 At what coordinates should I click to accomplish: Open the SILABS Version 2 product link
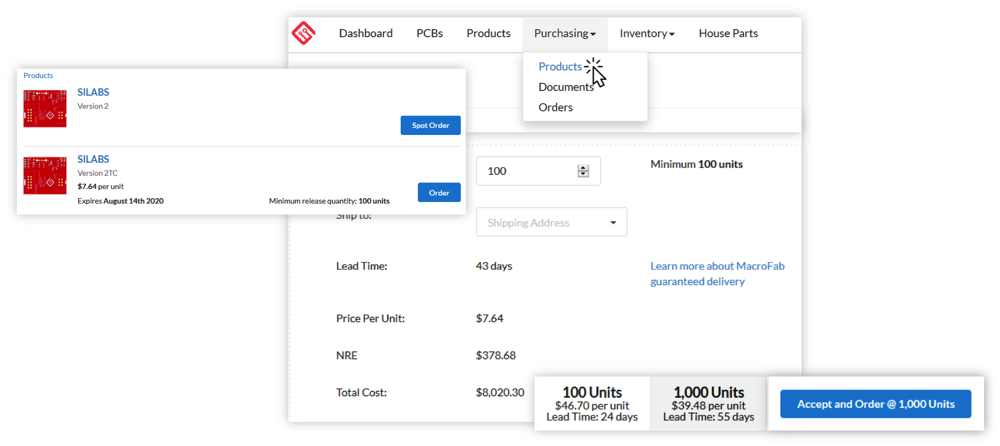click(x=94, y=92)
